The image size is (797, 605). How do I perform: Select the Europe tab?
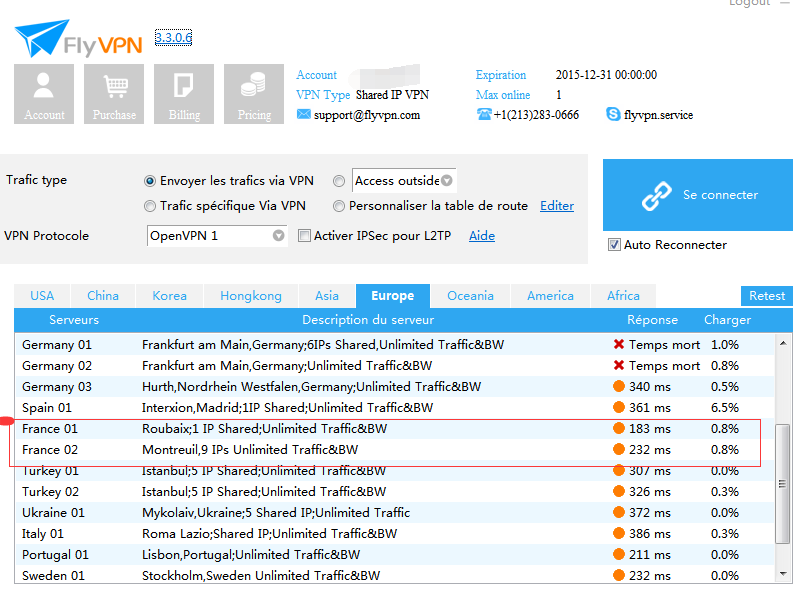click(x=393, y=296)
